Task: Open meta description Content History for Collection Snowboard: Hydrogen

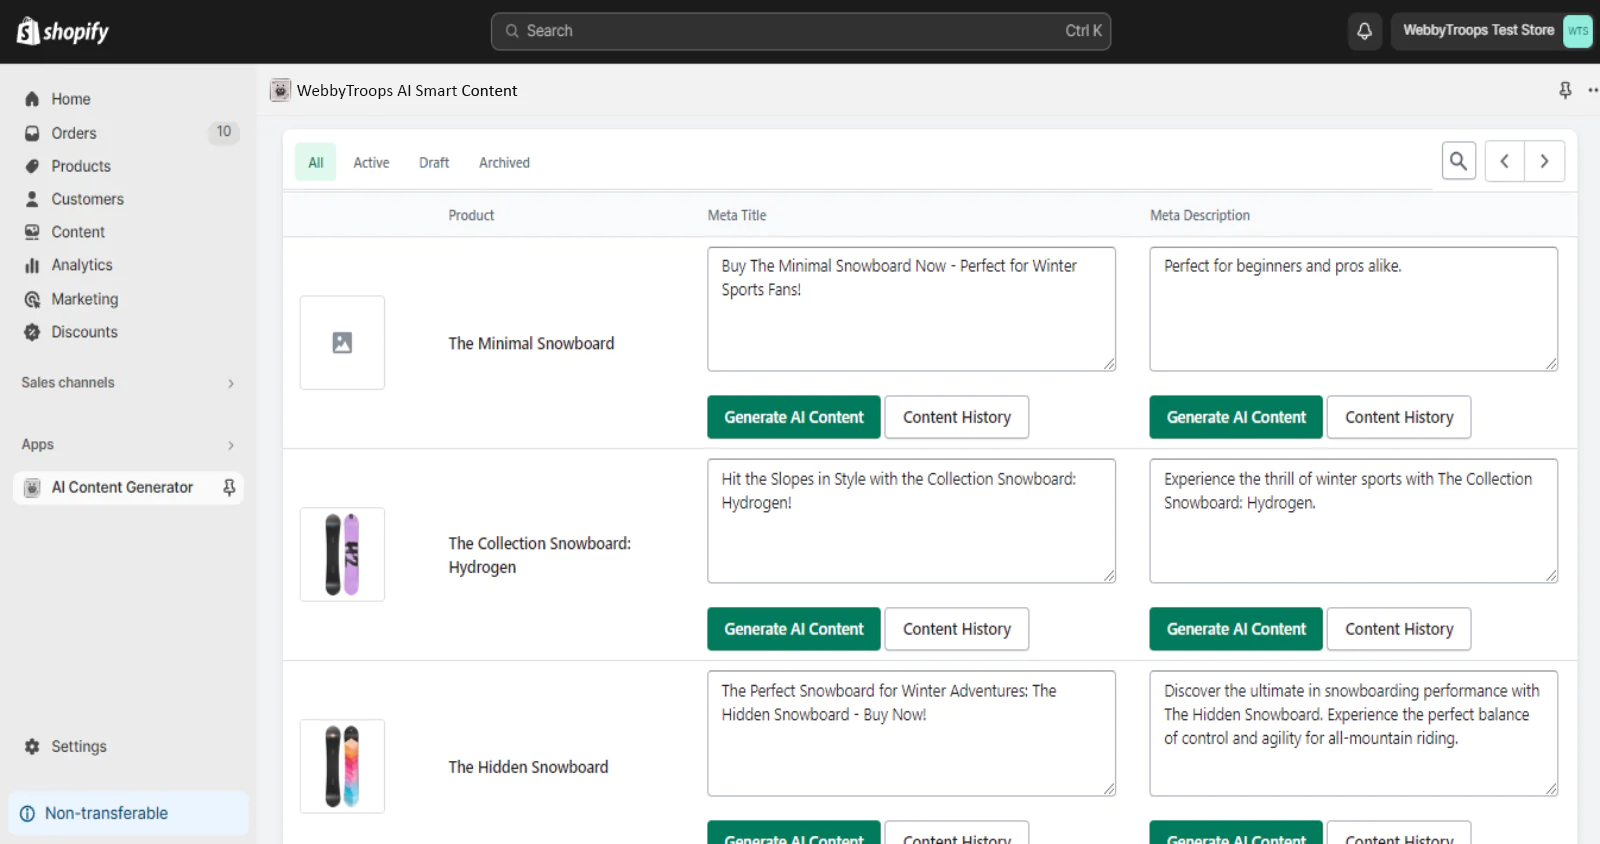Action: point(1399,629)
